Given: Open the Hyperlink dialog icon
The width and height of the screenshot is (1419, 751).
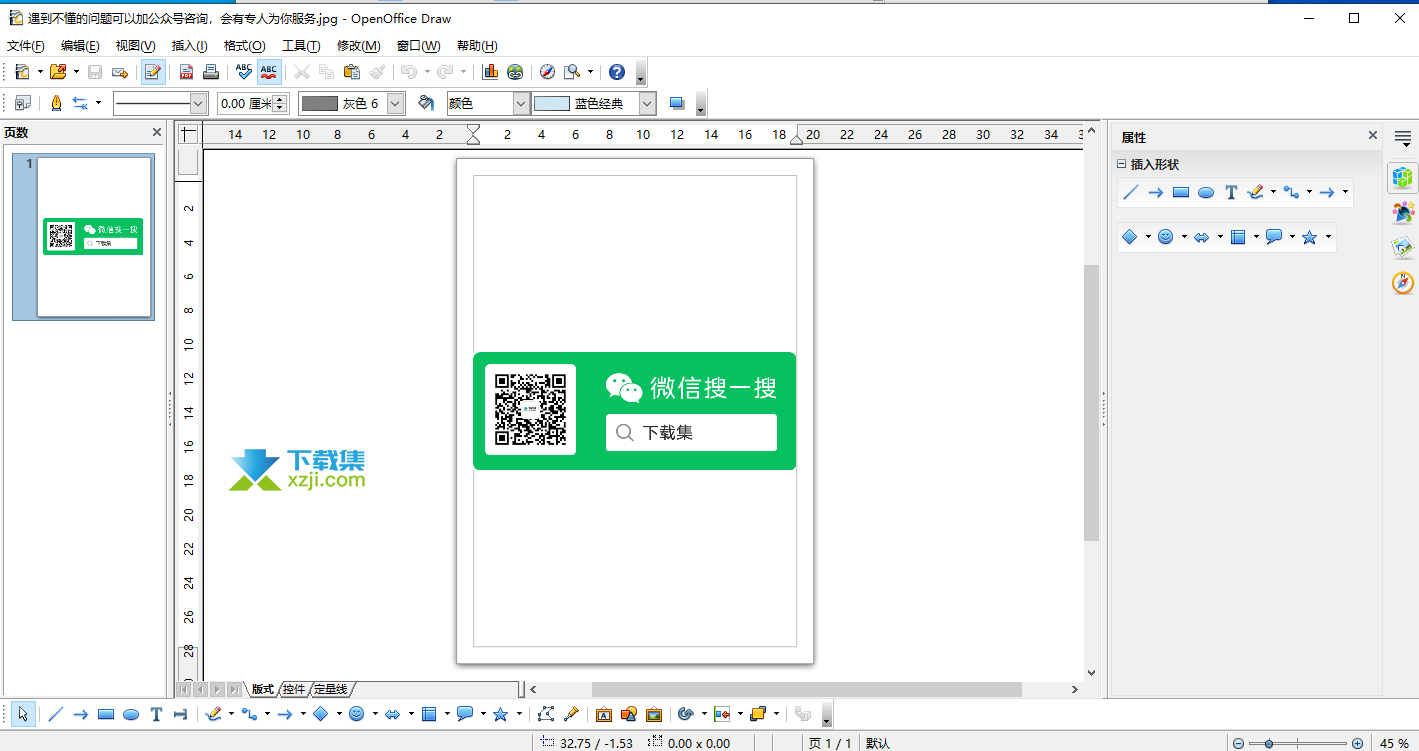Looking at the screenshot, I should [515, 72].
